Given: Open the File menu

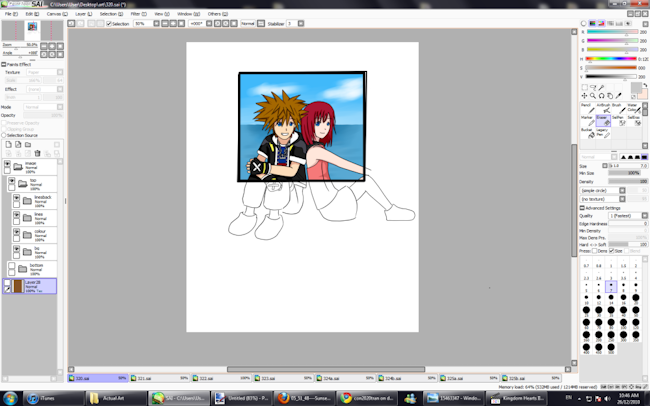Looking at the screenshot, I should tap(11, 14).
